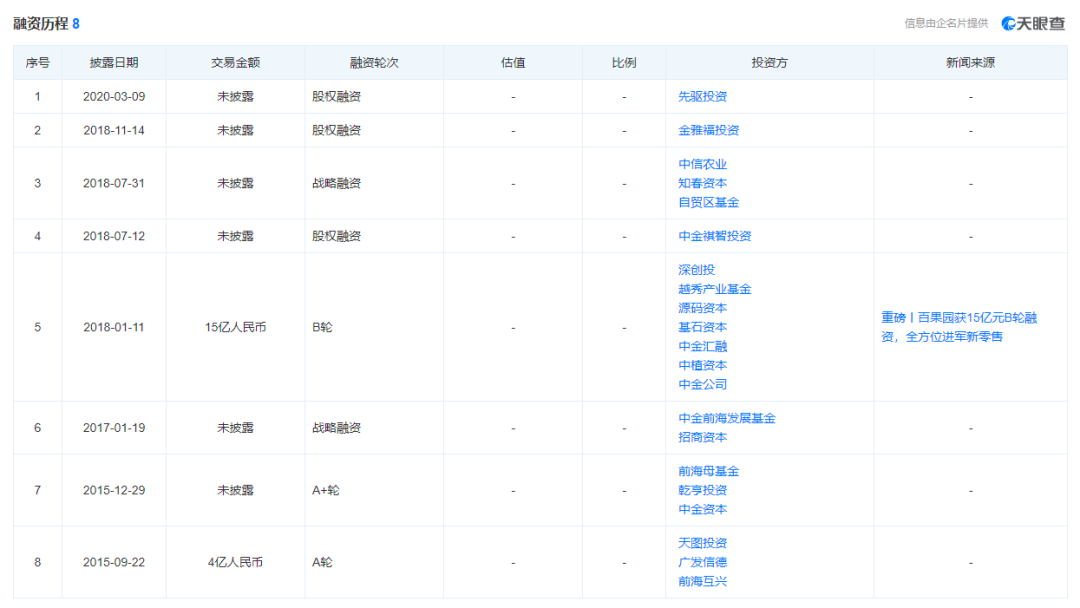Image resolution: width=1080 pixels, height=608 pixels.
Task: Select date cell 2018-07-31
Action: 114,183
